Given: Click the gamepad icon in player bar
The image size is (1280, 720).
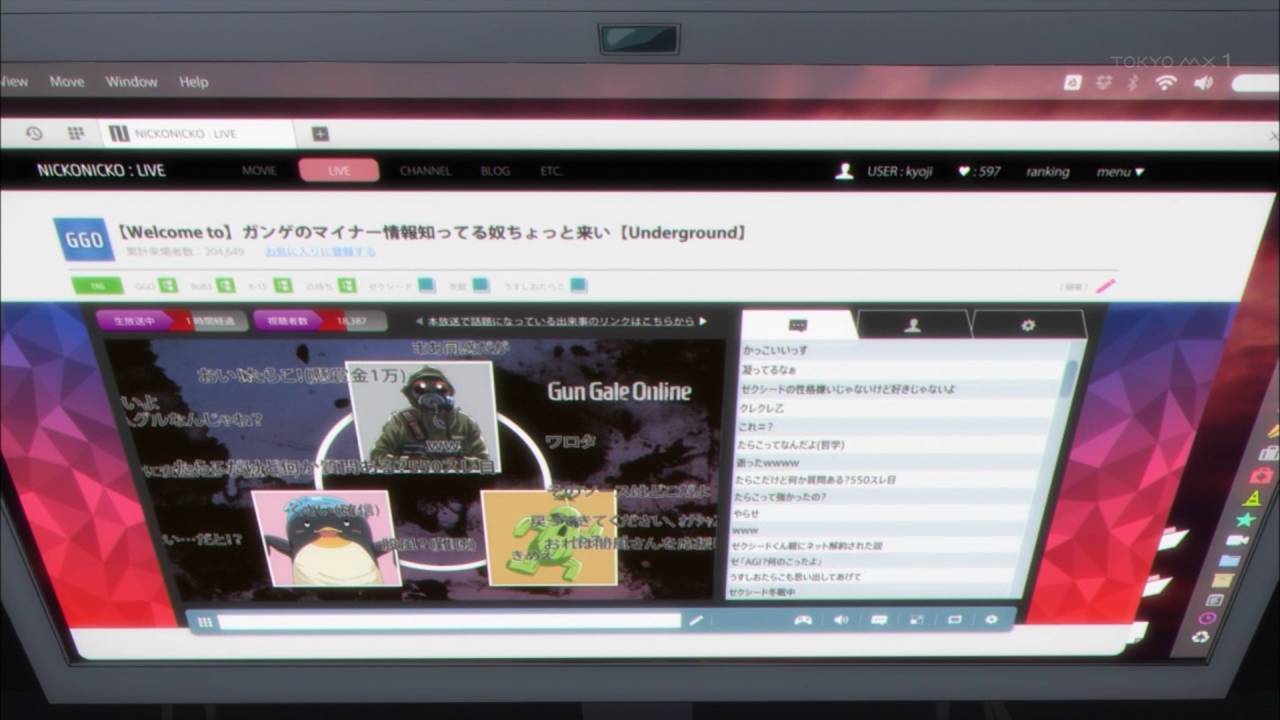Looking at the screenshot, I should (803, 620).
